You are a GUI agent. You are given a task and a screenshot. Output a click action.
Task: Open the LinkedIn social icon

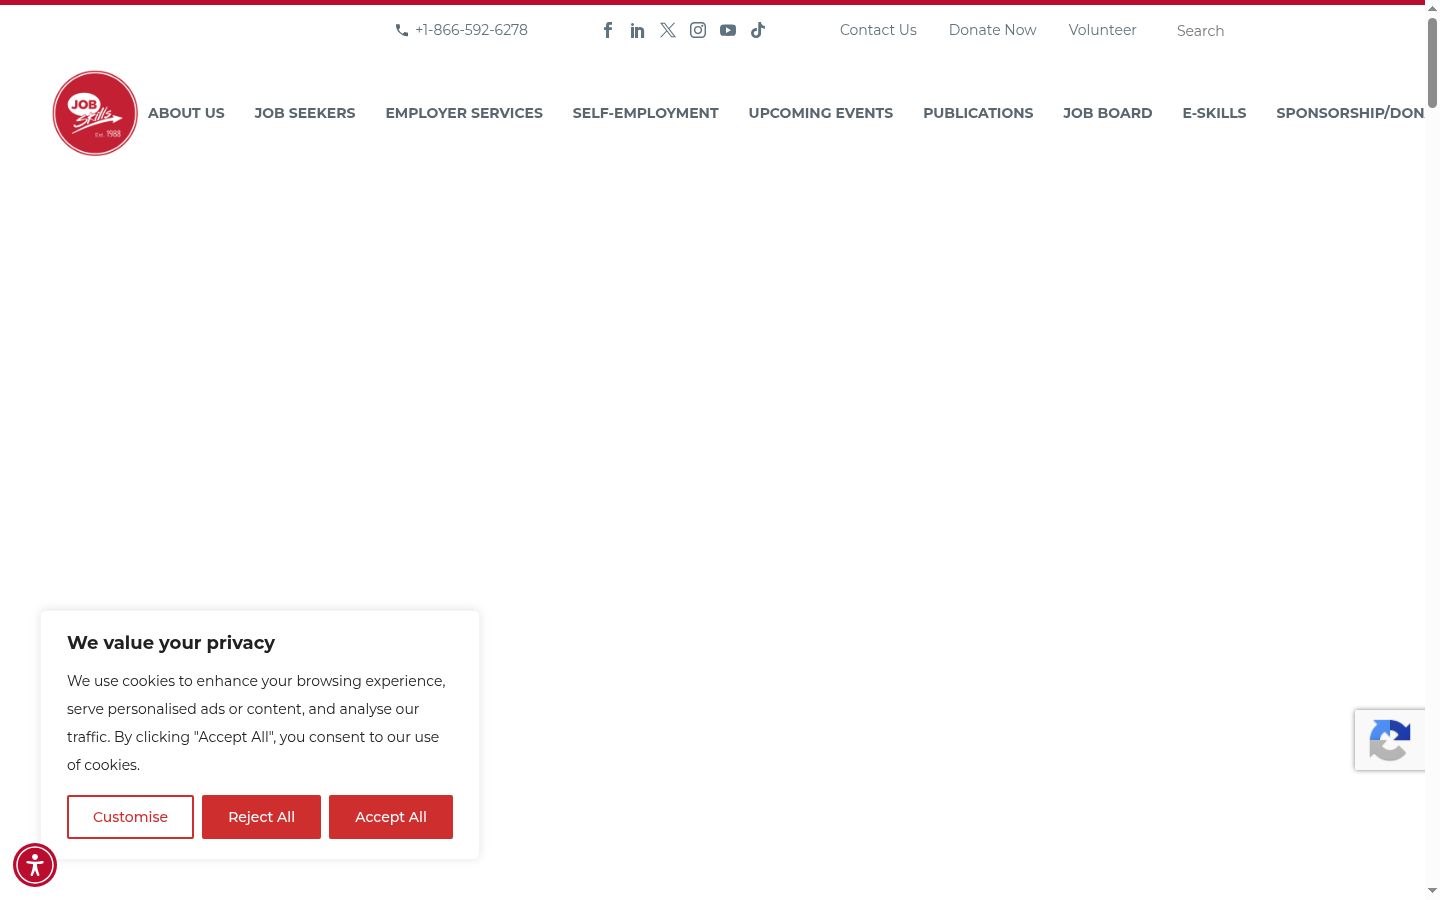tap(638, 30)
